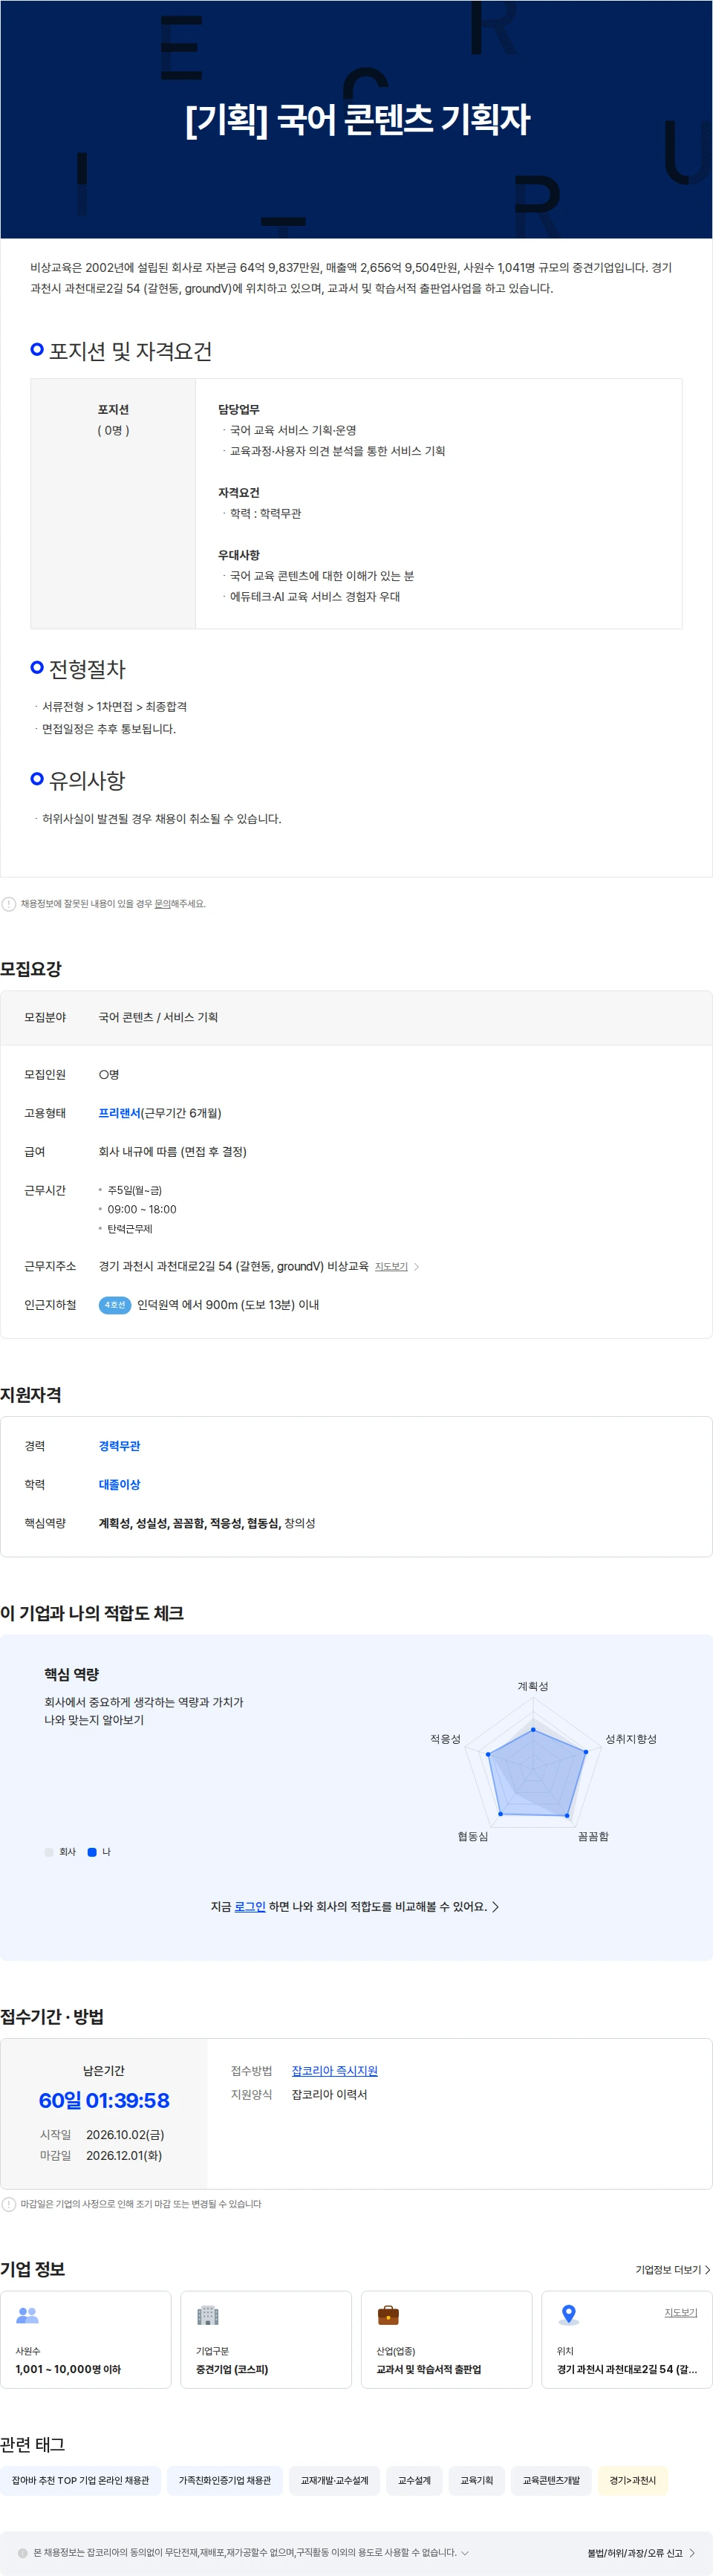Image resolution: width=713 pixels, height=2576 pixels.
Task: Click the 국어 콘텐츠 / 서비스 기획 field value
Action: point(158,1017)
